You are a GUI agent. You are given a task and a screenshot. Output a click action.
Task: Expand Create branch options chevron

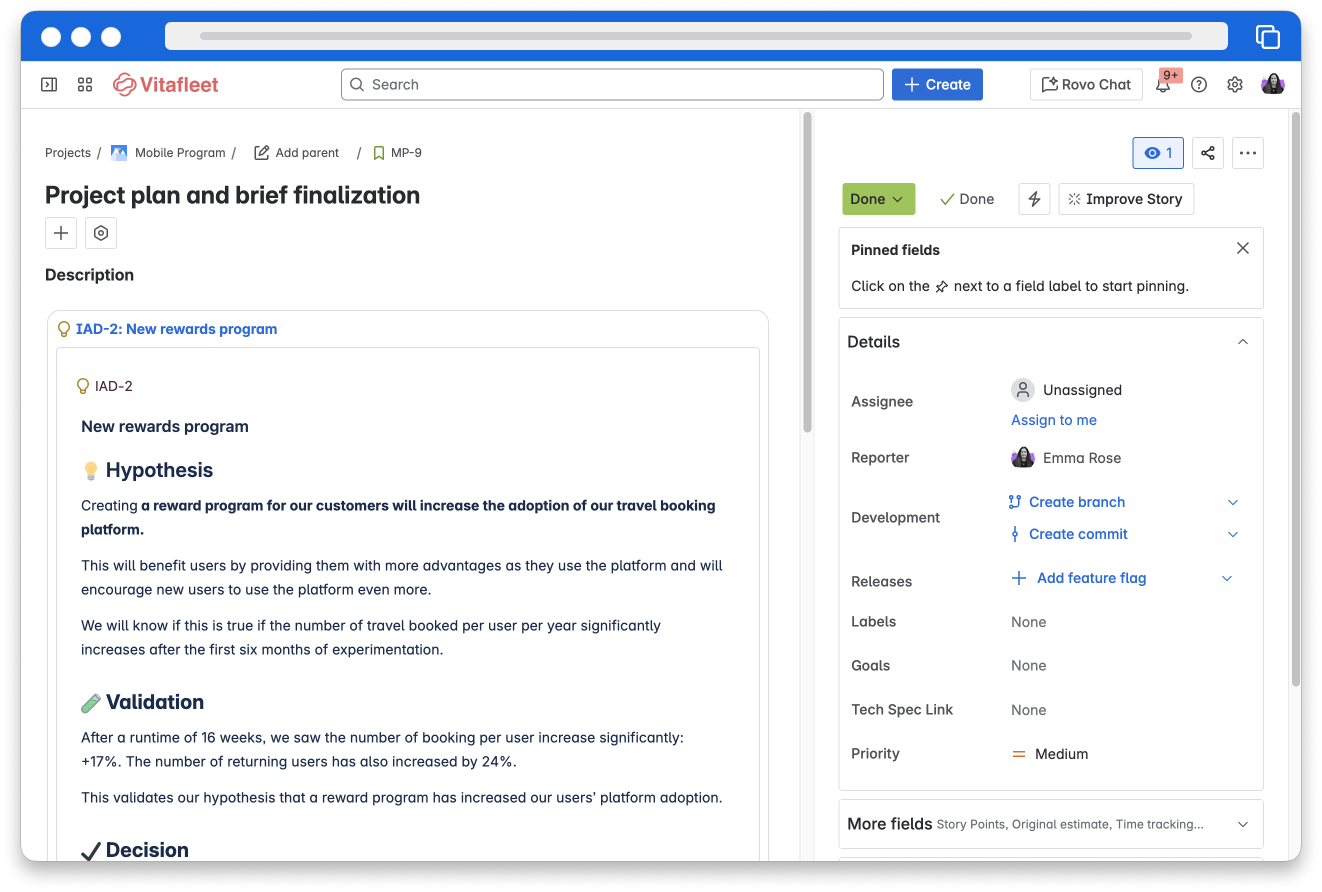tap(1233, 502)
